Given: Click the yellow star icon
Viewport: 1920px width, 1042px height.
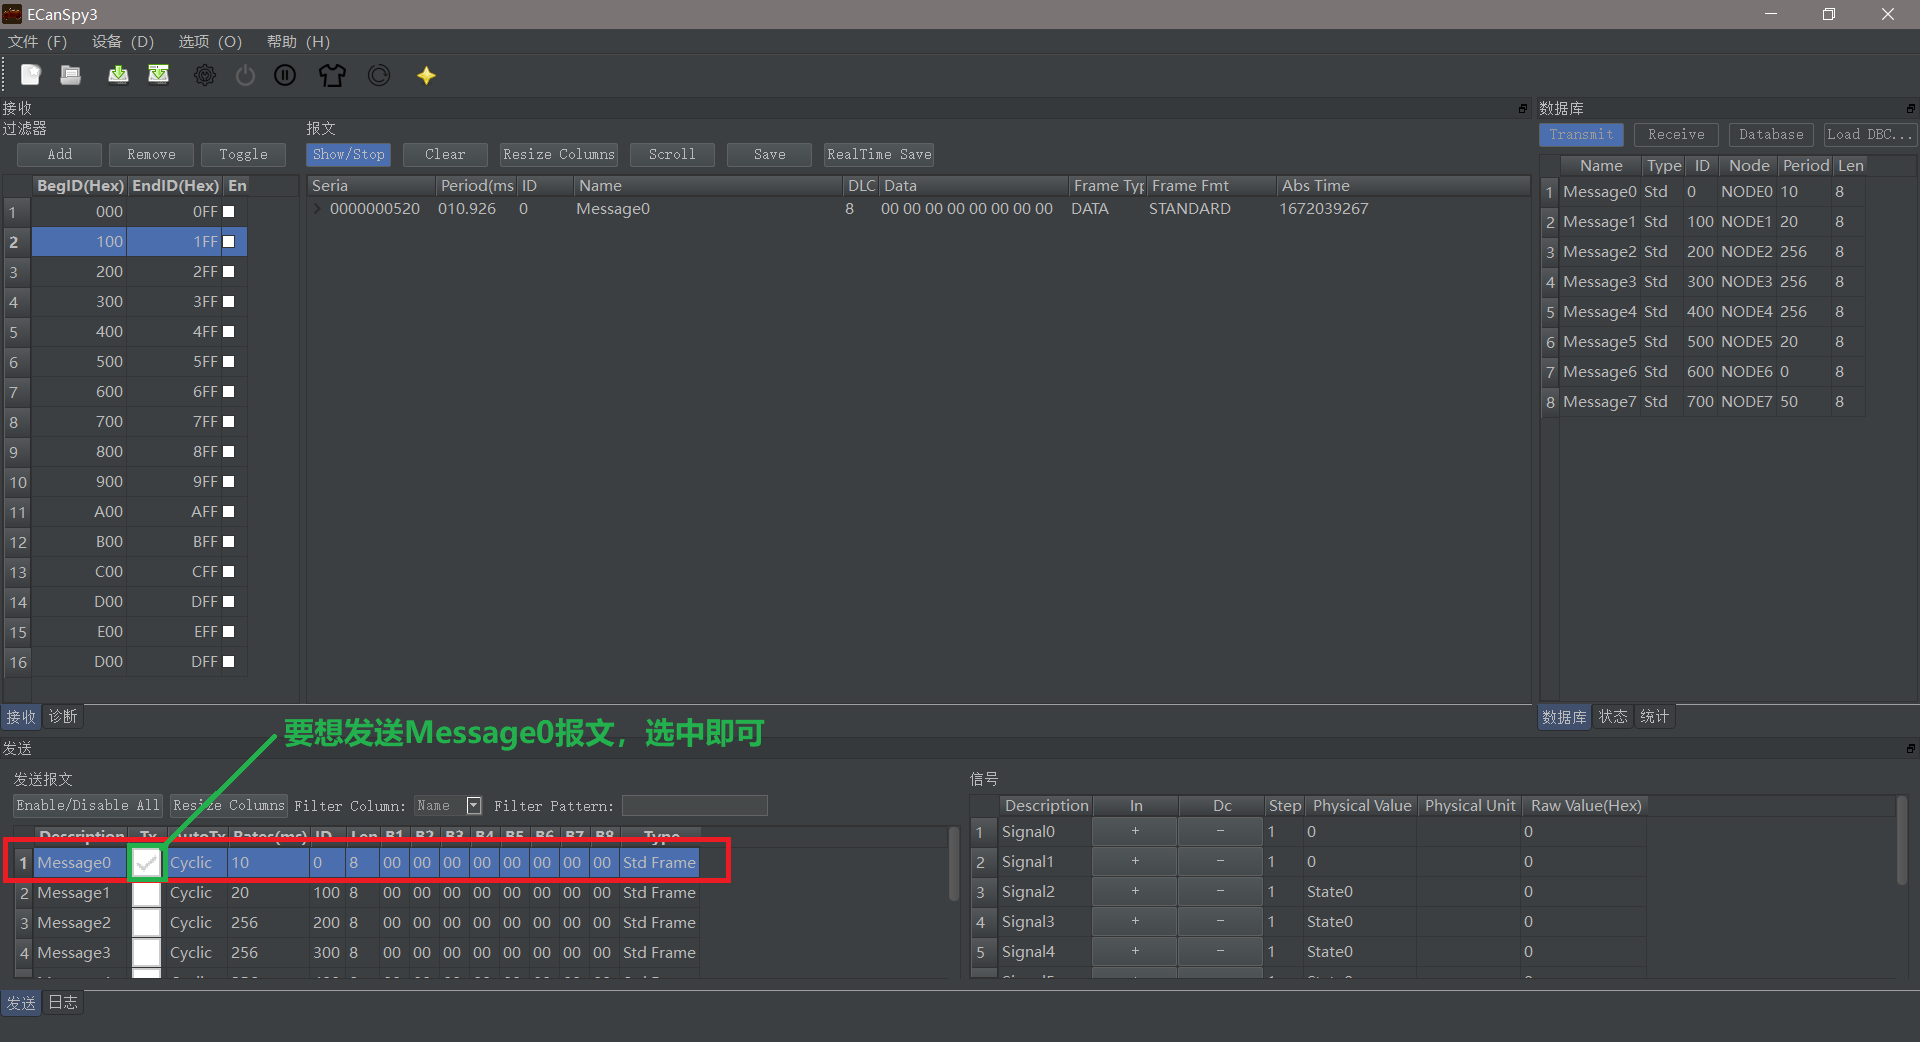Looking at the screenshot, I should tap(426, 75).
